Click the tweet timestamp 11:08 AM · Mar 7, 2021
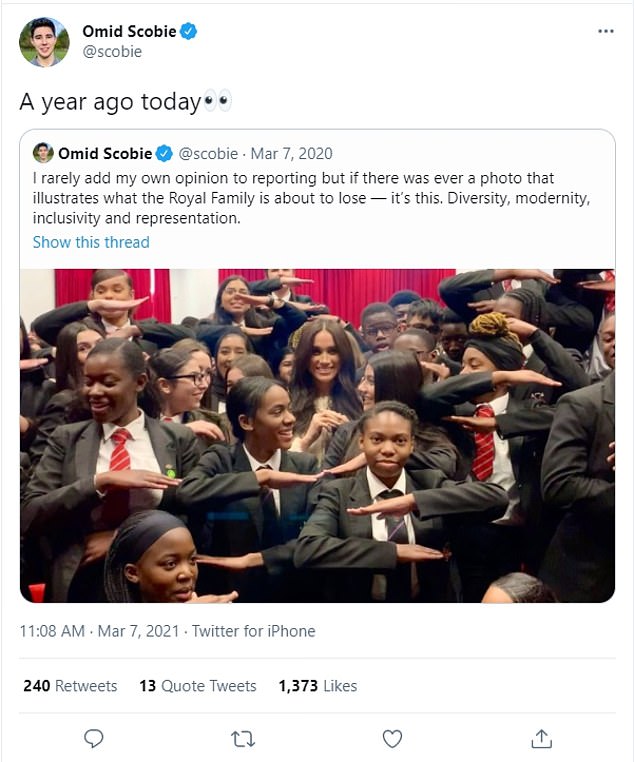The height and width of the screenshot is (762, 634). coord(100,631)
